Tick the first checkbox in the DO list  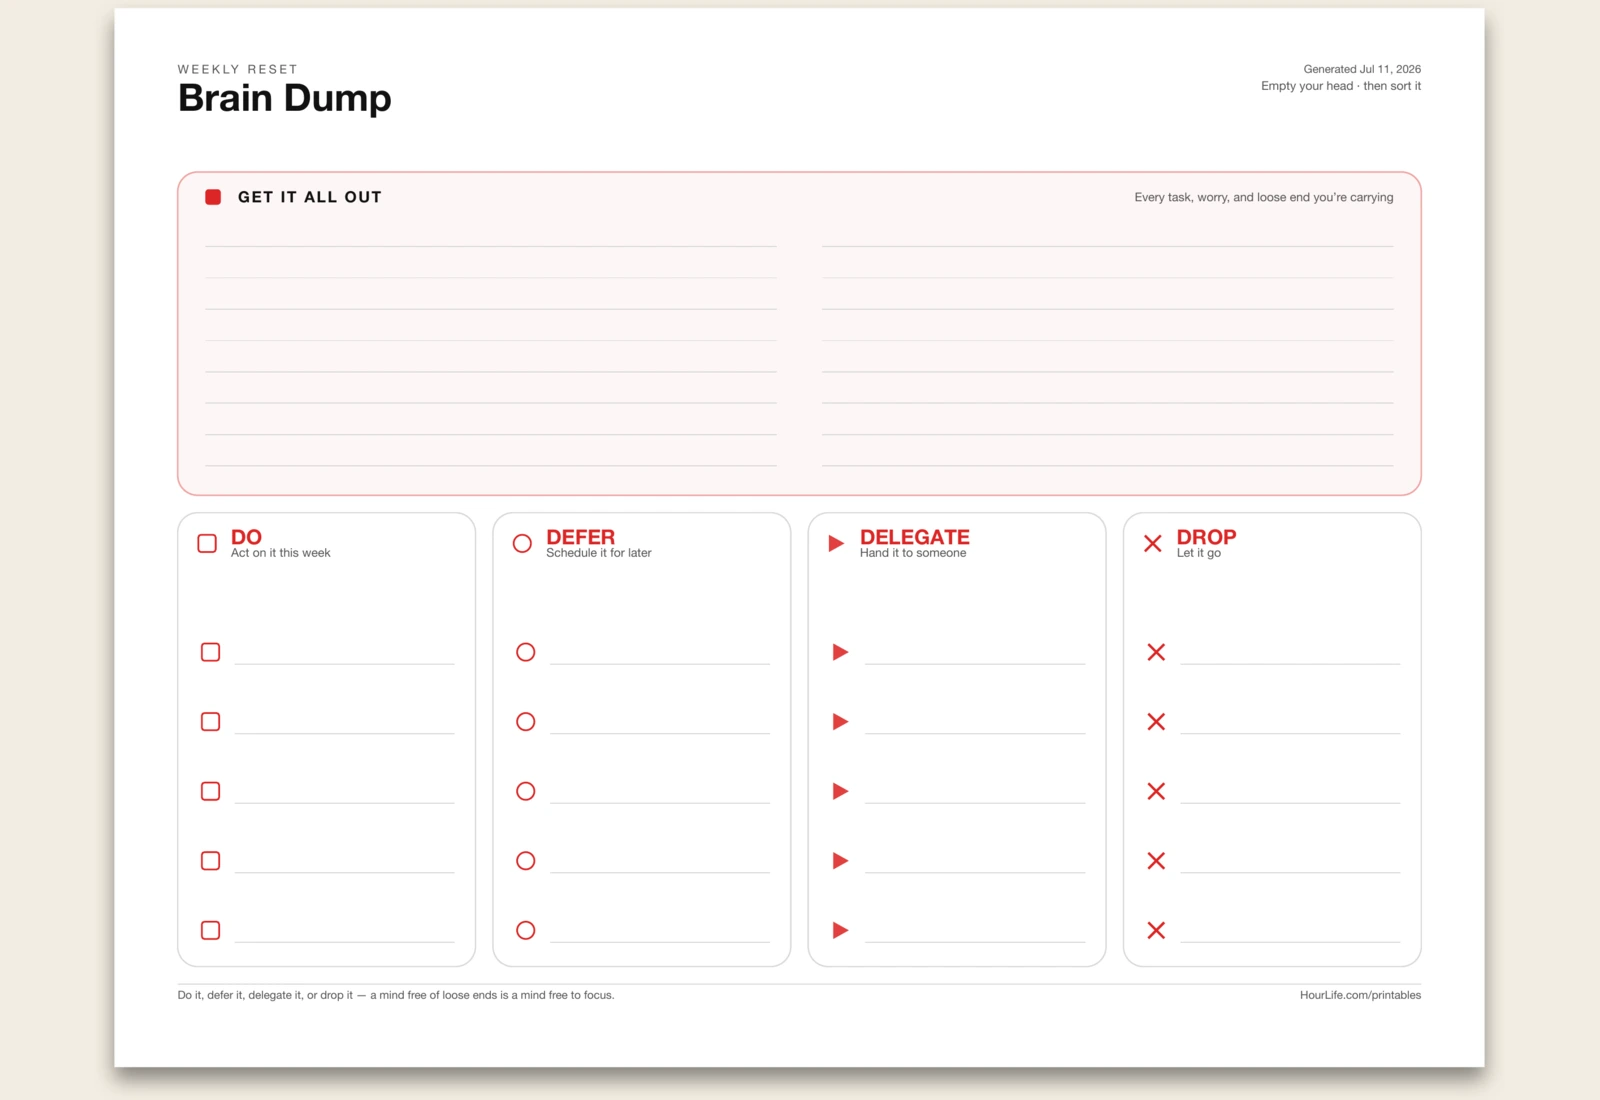click(x=210, y=652)
